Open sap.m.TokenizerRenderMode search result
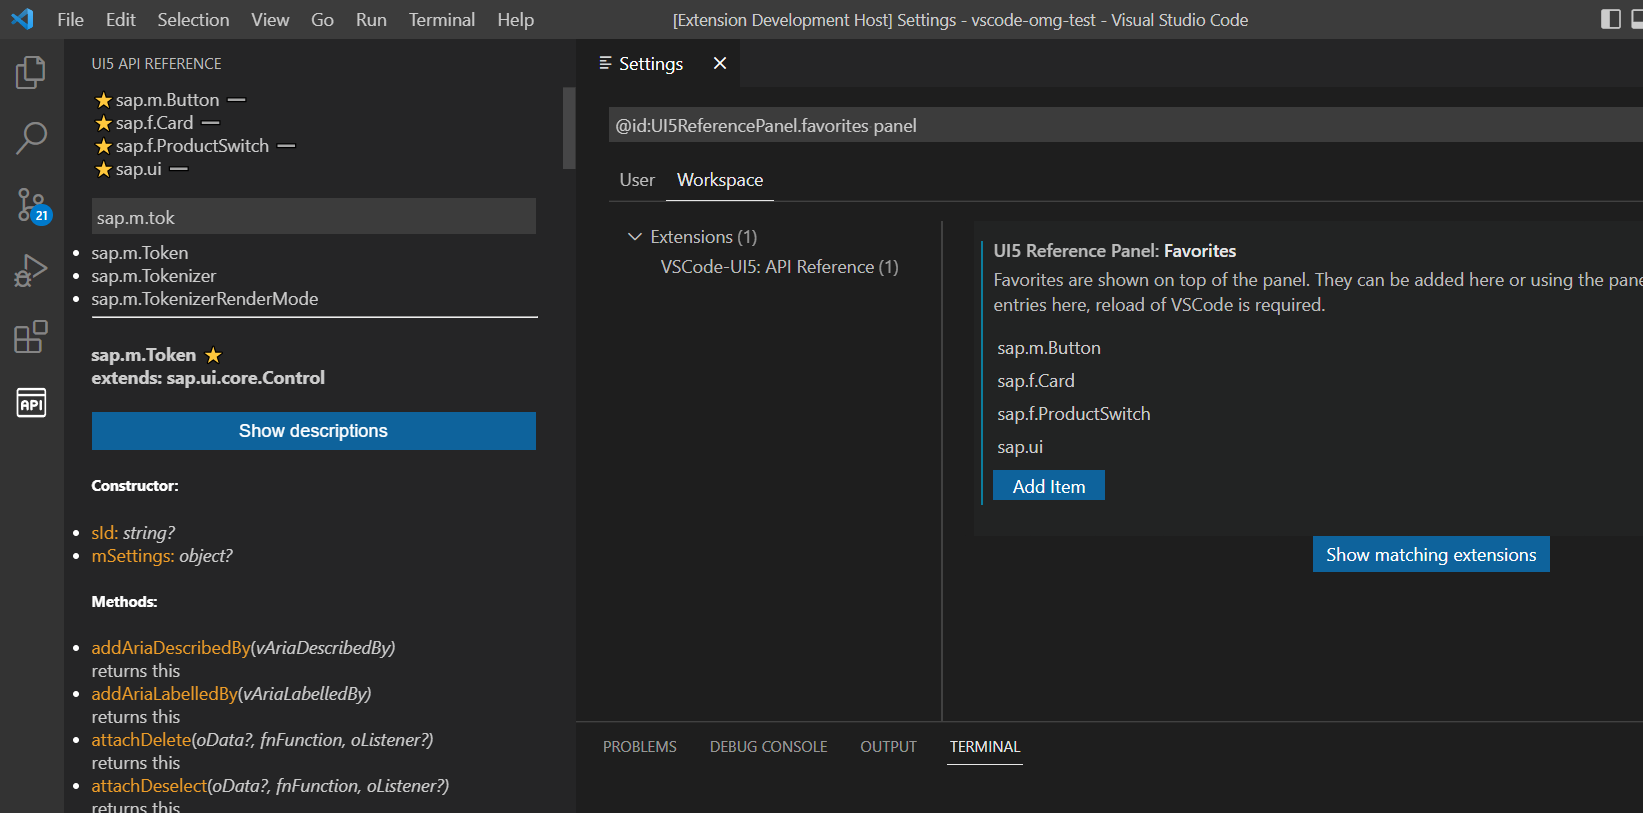 click(205, 299)
